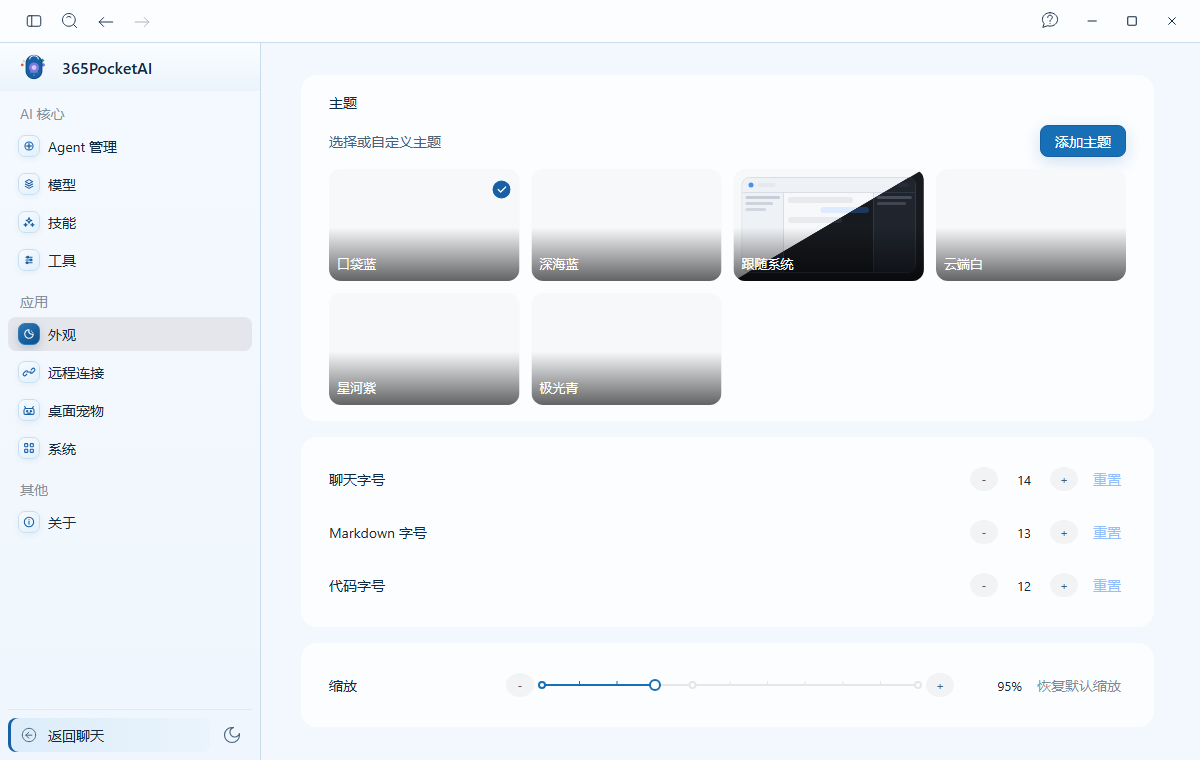Viewport: 1200px width, 760px height.
Task: Click the 缩放 slider's rightmost end point
Action: (917, 685)
